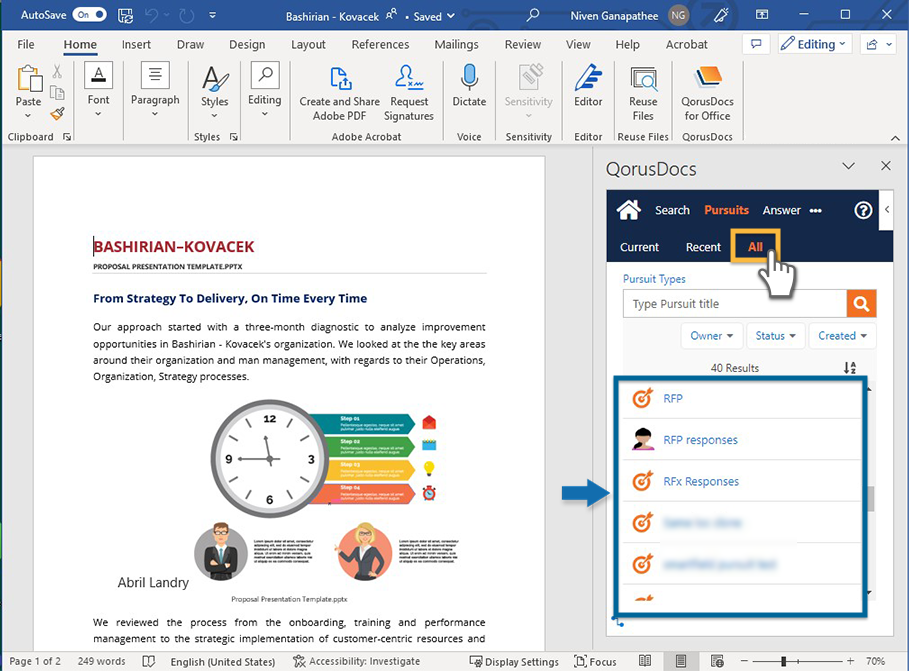The width and height of the screenshot is (909, 671).
Task: Launch QorusDocs for Office
Action: coord(707,94)
